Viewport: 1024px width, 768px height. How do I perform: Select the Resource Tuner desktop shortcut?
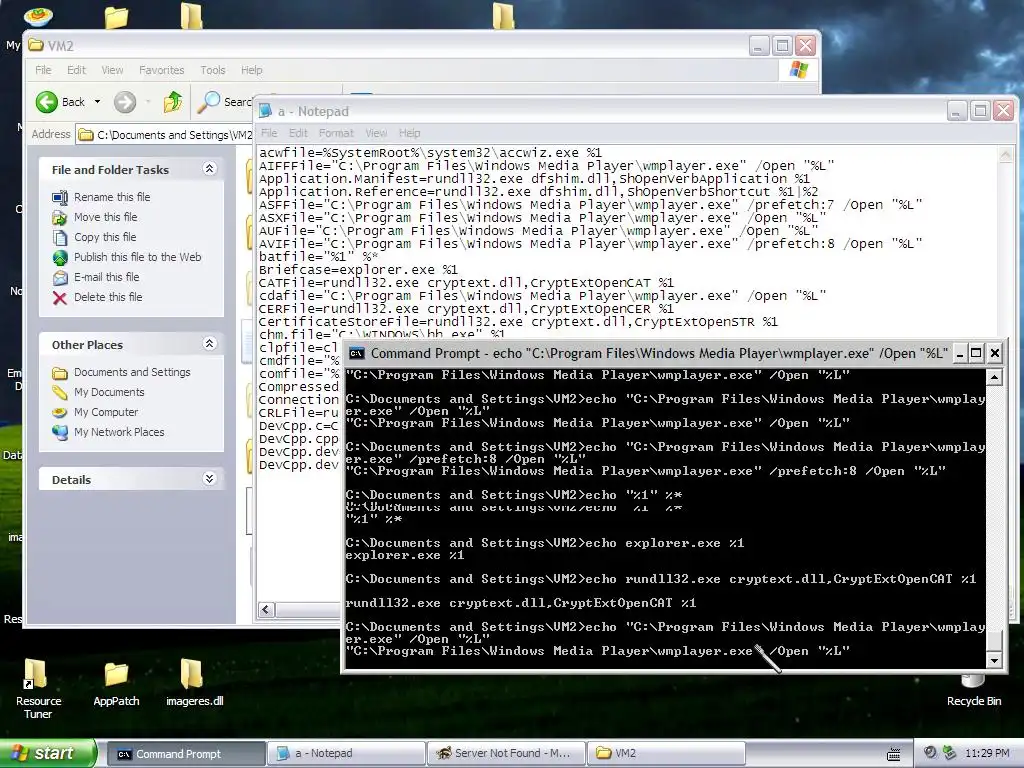(38, 690)
